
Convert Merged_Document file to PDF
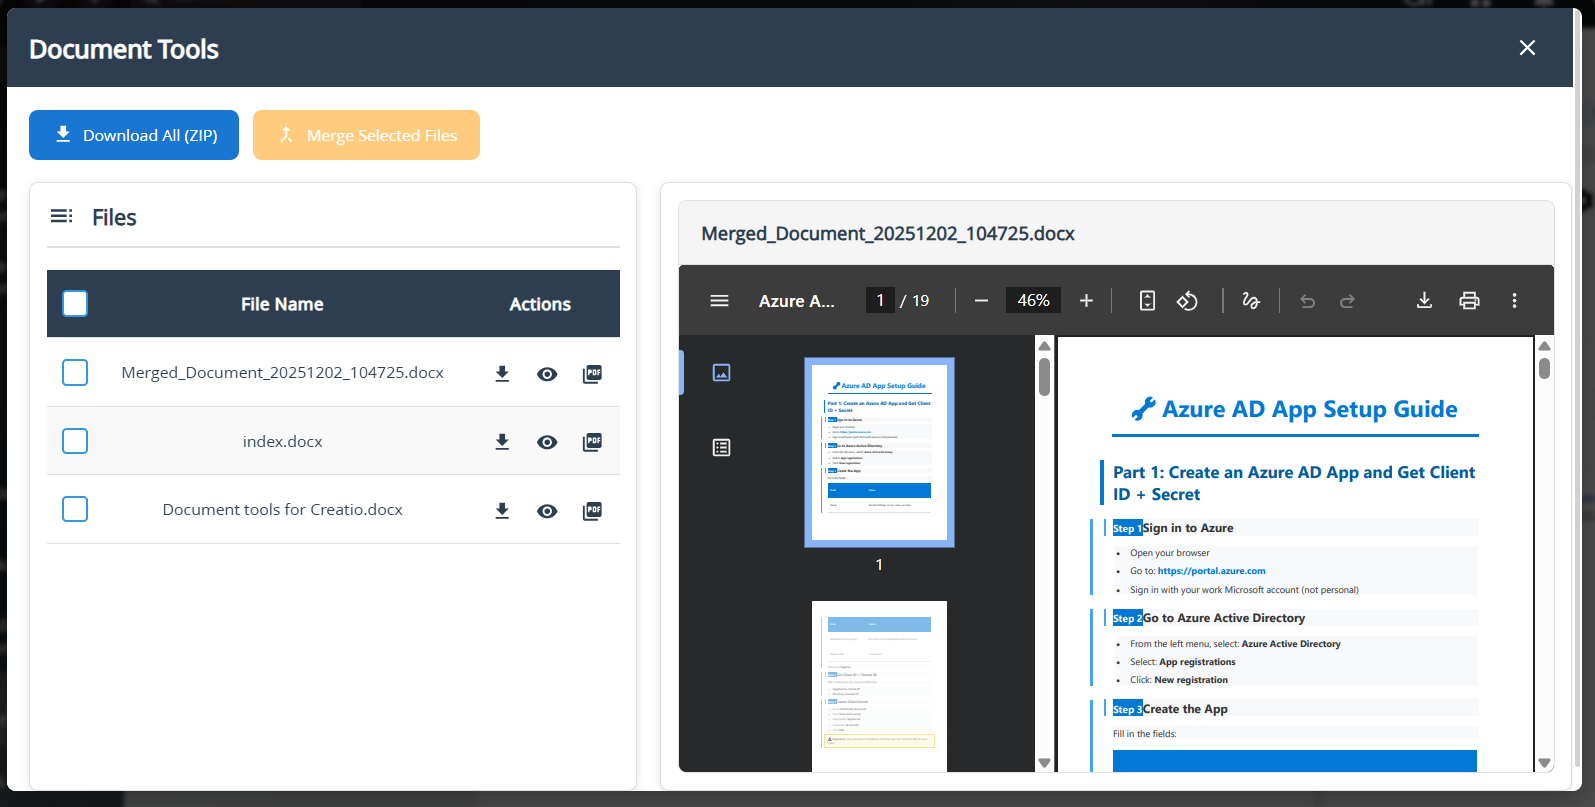coord(592,374)
